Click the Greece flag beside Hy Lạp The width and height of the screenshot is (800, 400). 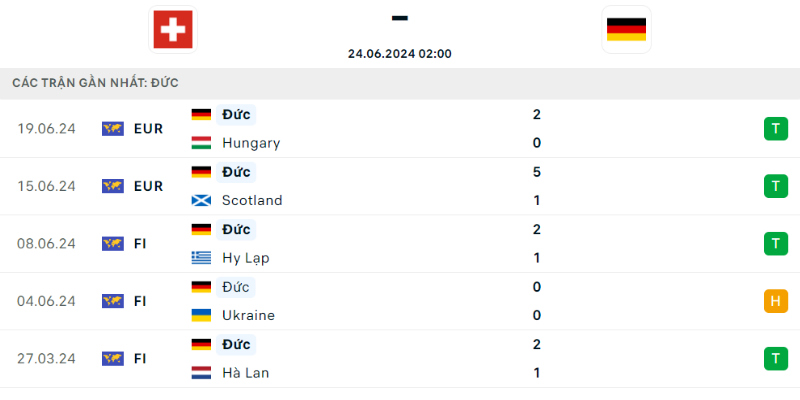click(201, 258)
